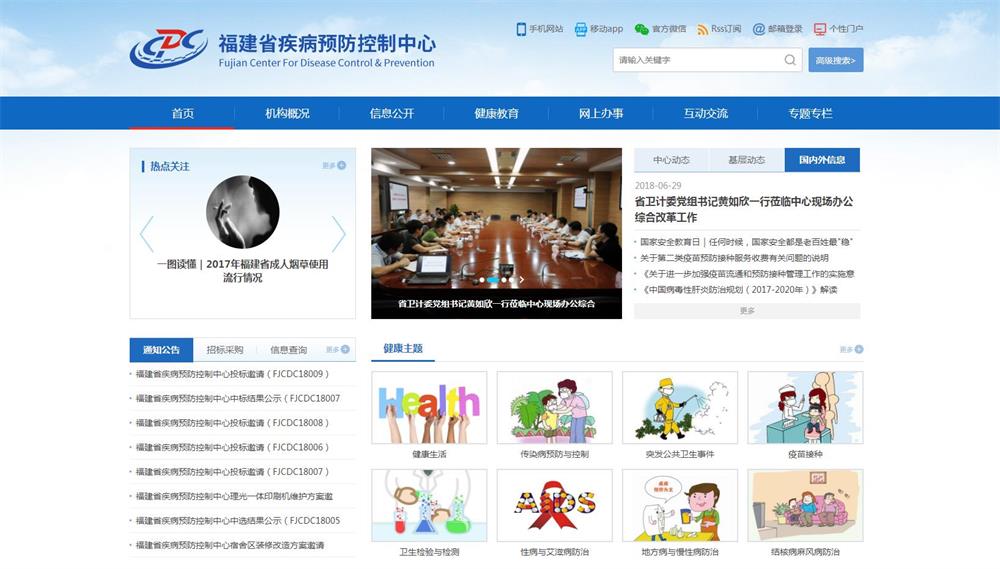The height and width of the screenshot is (569, 1000).
Task: Open the FJCDC18009 bidding invitation link
Action: [233, 374]
